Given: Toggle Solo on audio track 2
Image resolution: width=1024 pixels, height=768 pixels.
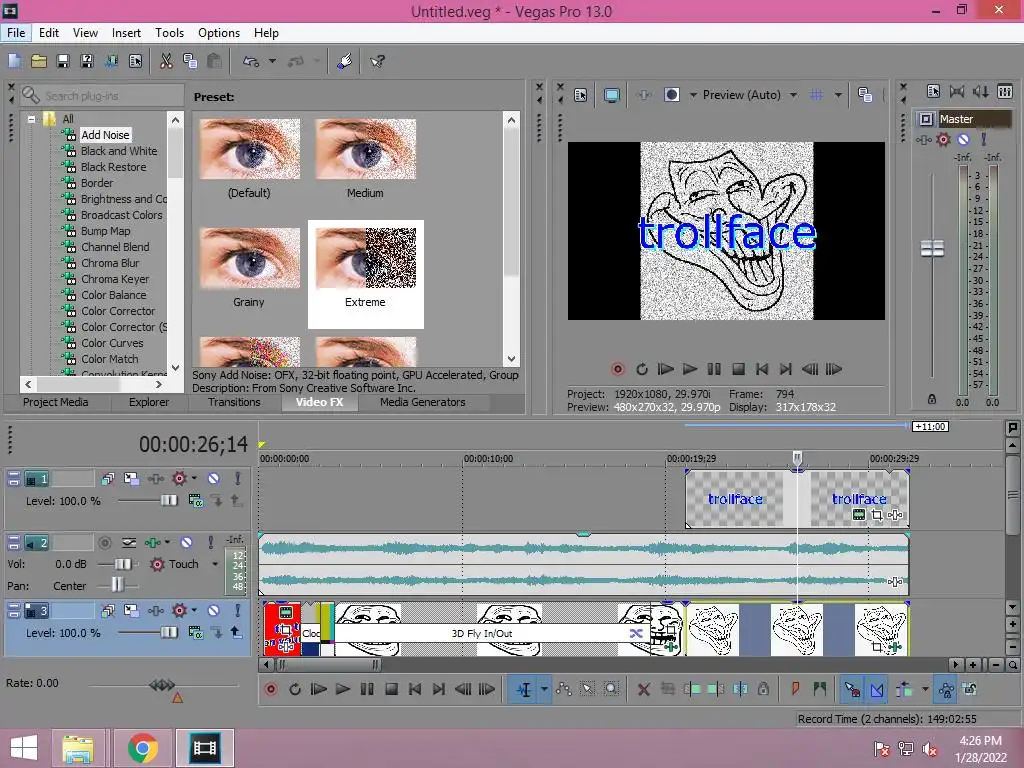Looking at the screenshot, I should (x=210, y=543).
